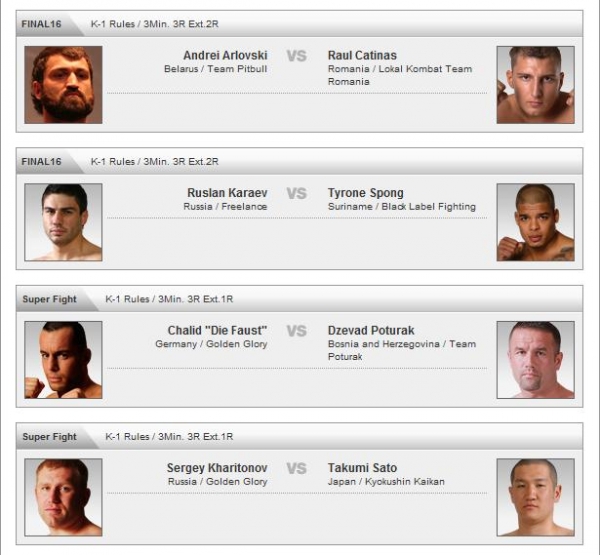Open Raul Catinas fighter name link
Image resolution: width=600 pixels, height=555 pixels.
pos(362,56)
